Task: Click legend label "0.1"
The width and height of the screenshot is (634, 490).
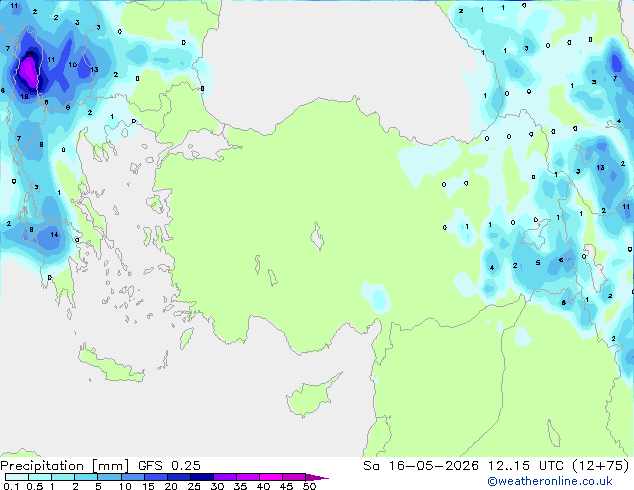Action: (11, 486)
